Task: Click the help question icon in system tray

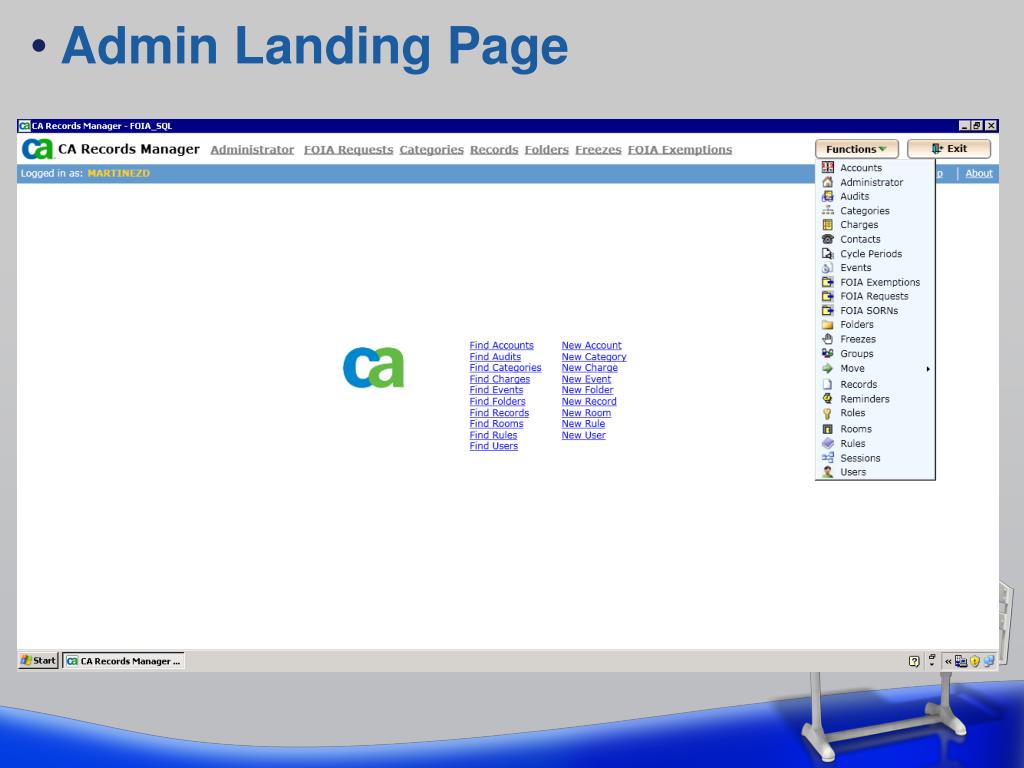Action: [x=914, y=661]
